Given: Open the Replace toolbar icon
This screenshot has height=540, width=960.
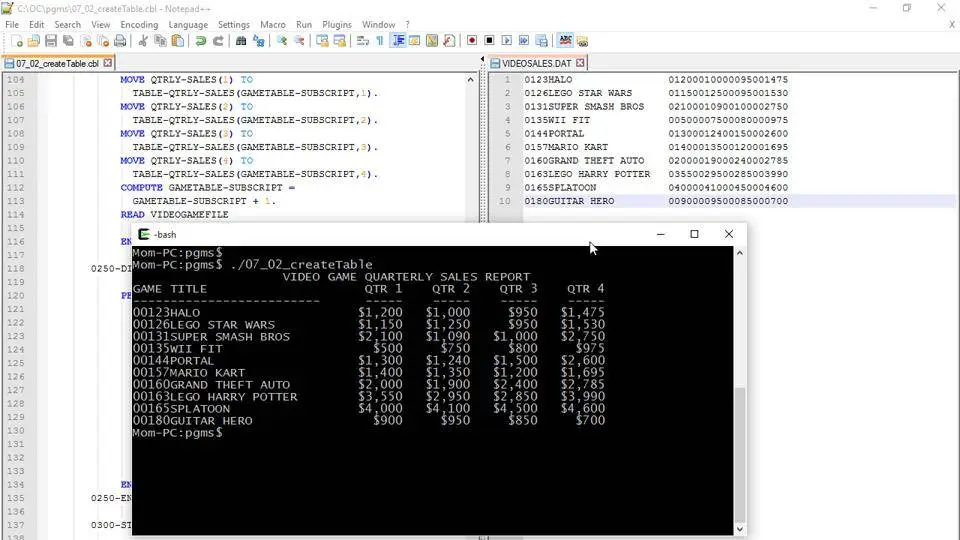Looking at the screenshot, I should click(x=258, y=41).
